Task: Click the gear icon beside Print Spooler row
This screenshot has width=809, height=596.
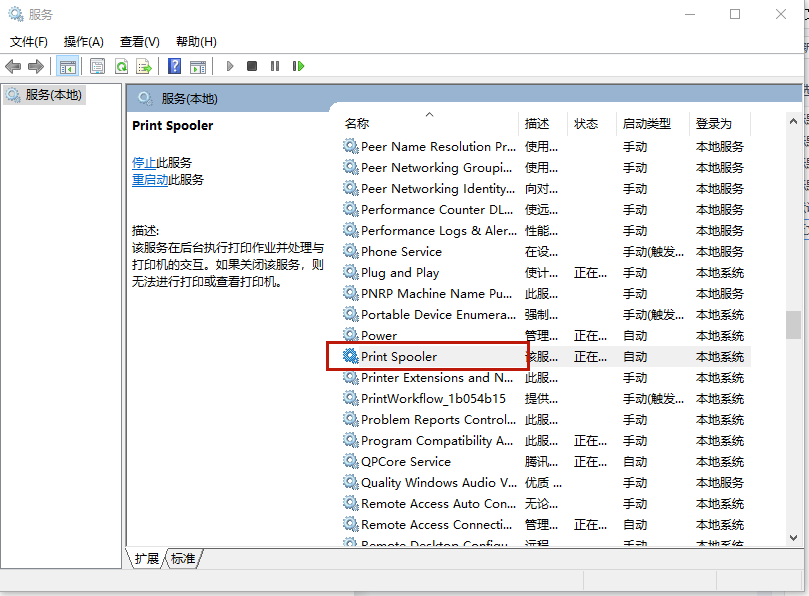Action: coord(351,356)
